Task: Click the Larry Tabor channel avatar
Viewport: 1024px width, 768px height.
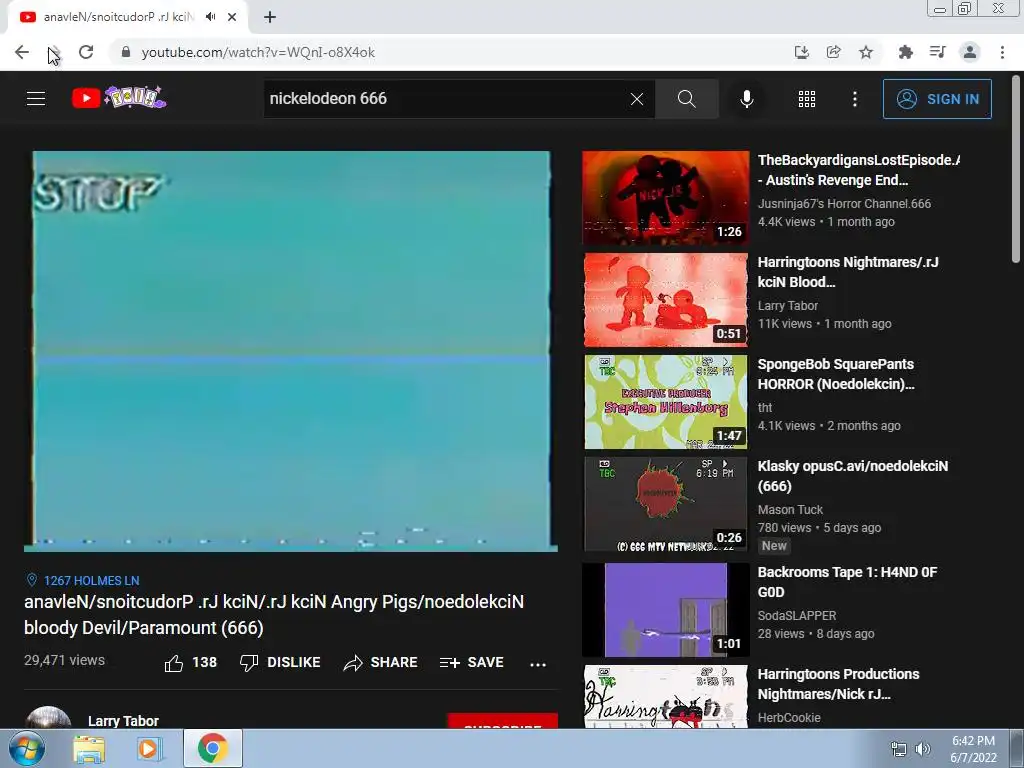Action: coord(48,717)
